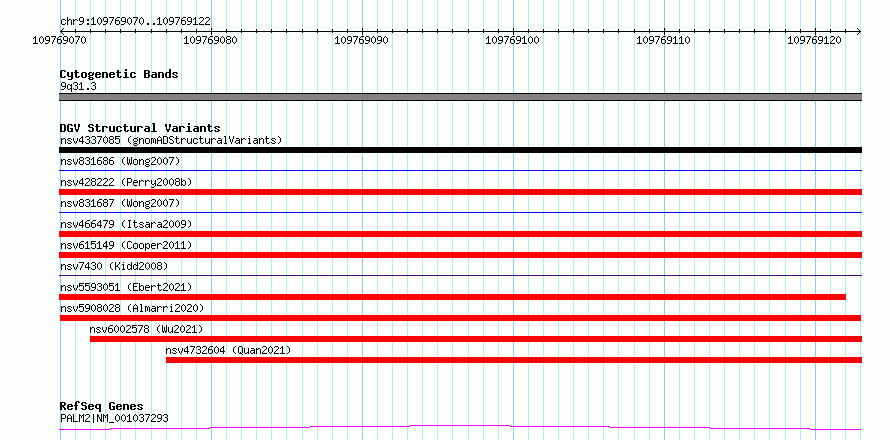Image resolution: width=890 pixels, height=440 pixels.
Task: Open variant nsv466479 (Itsara2009) label
Action: pyautogui.click(x=126, y=224)
